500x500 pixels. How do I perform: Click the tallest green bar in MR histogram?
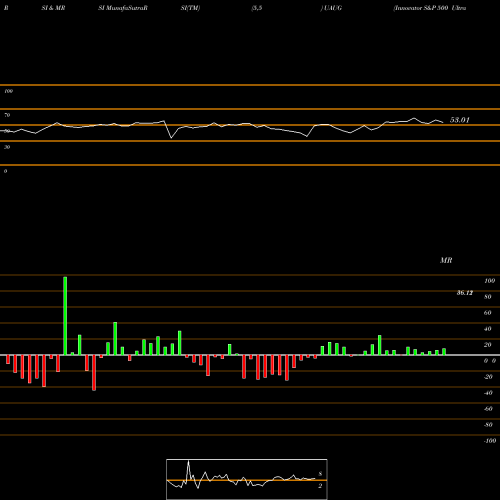(65, 316)
